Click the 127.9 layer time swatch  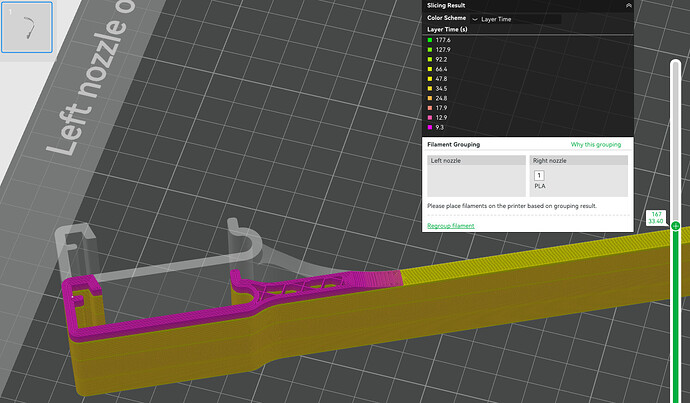tap(429, 51)
